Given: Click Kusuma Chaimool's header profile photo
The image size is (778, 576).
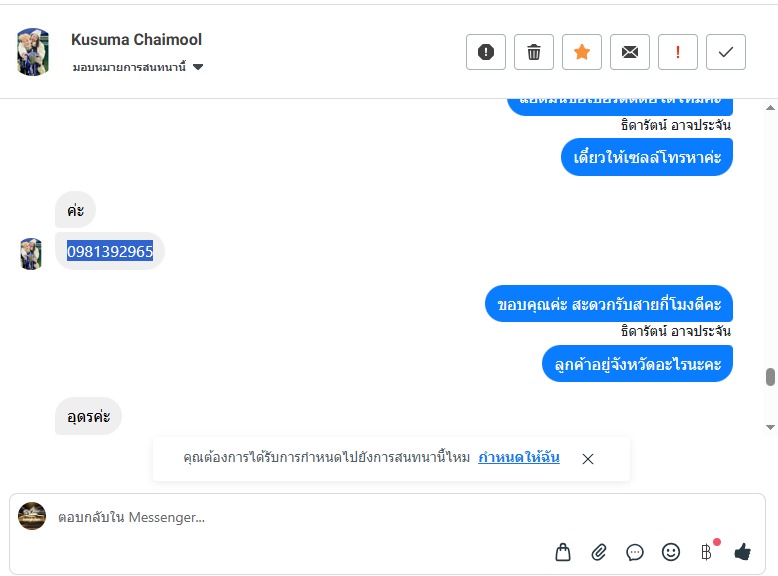Looking at the screenshot, I should [x=33, y=52].
